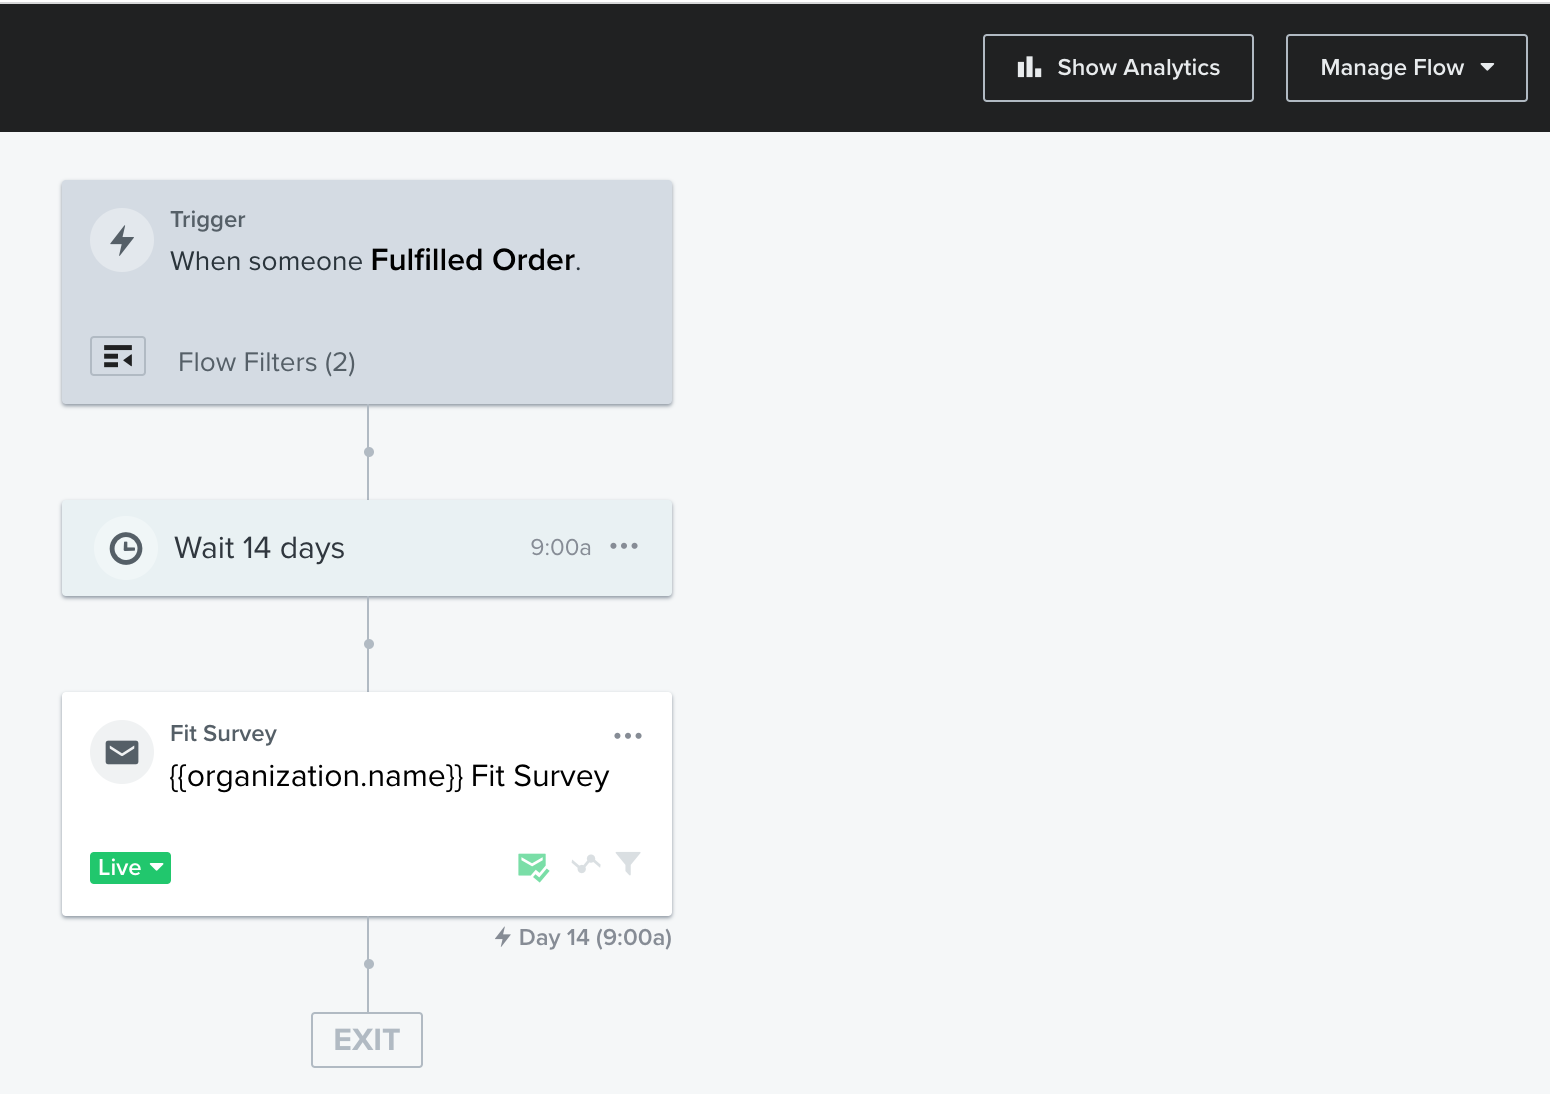Click the Manage Flow dropdown arrow
1550x1094 pixels.
(1488, 67)
